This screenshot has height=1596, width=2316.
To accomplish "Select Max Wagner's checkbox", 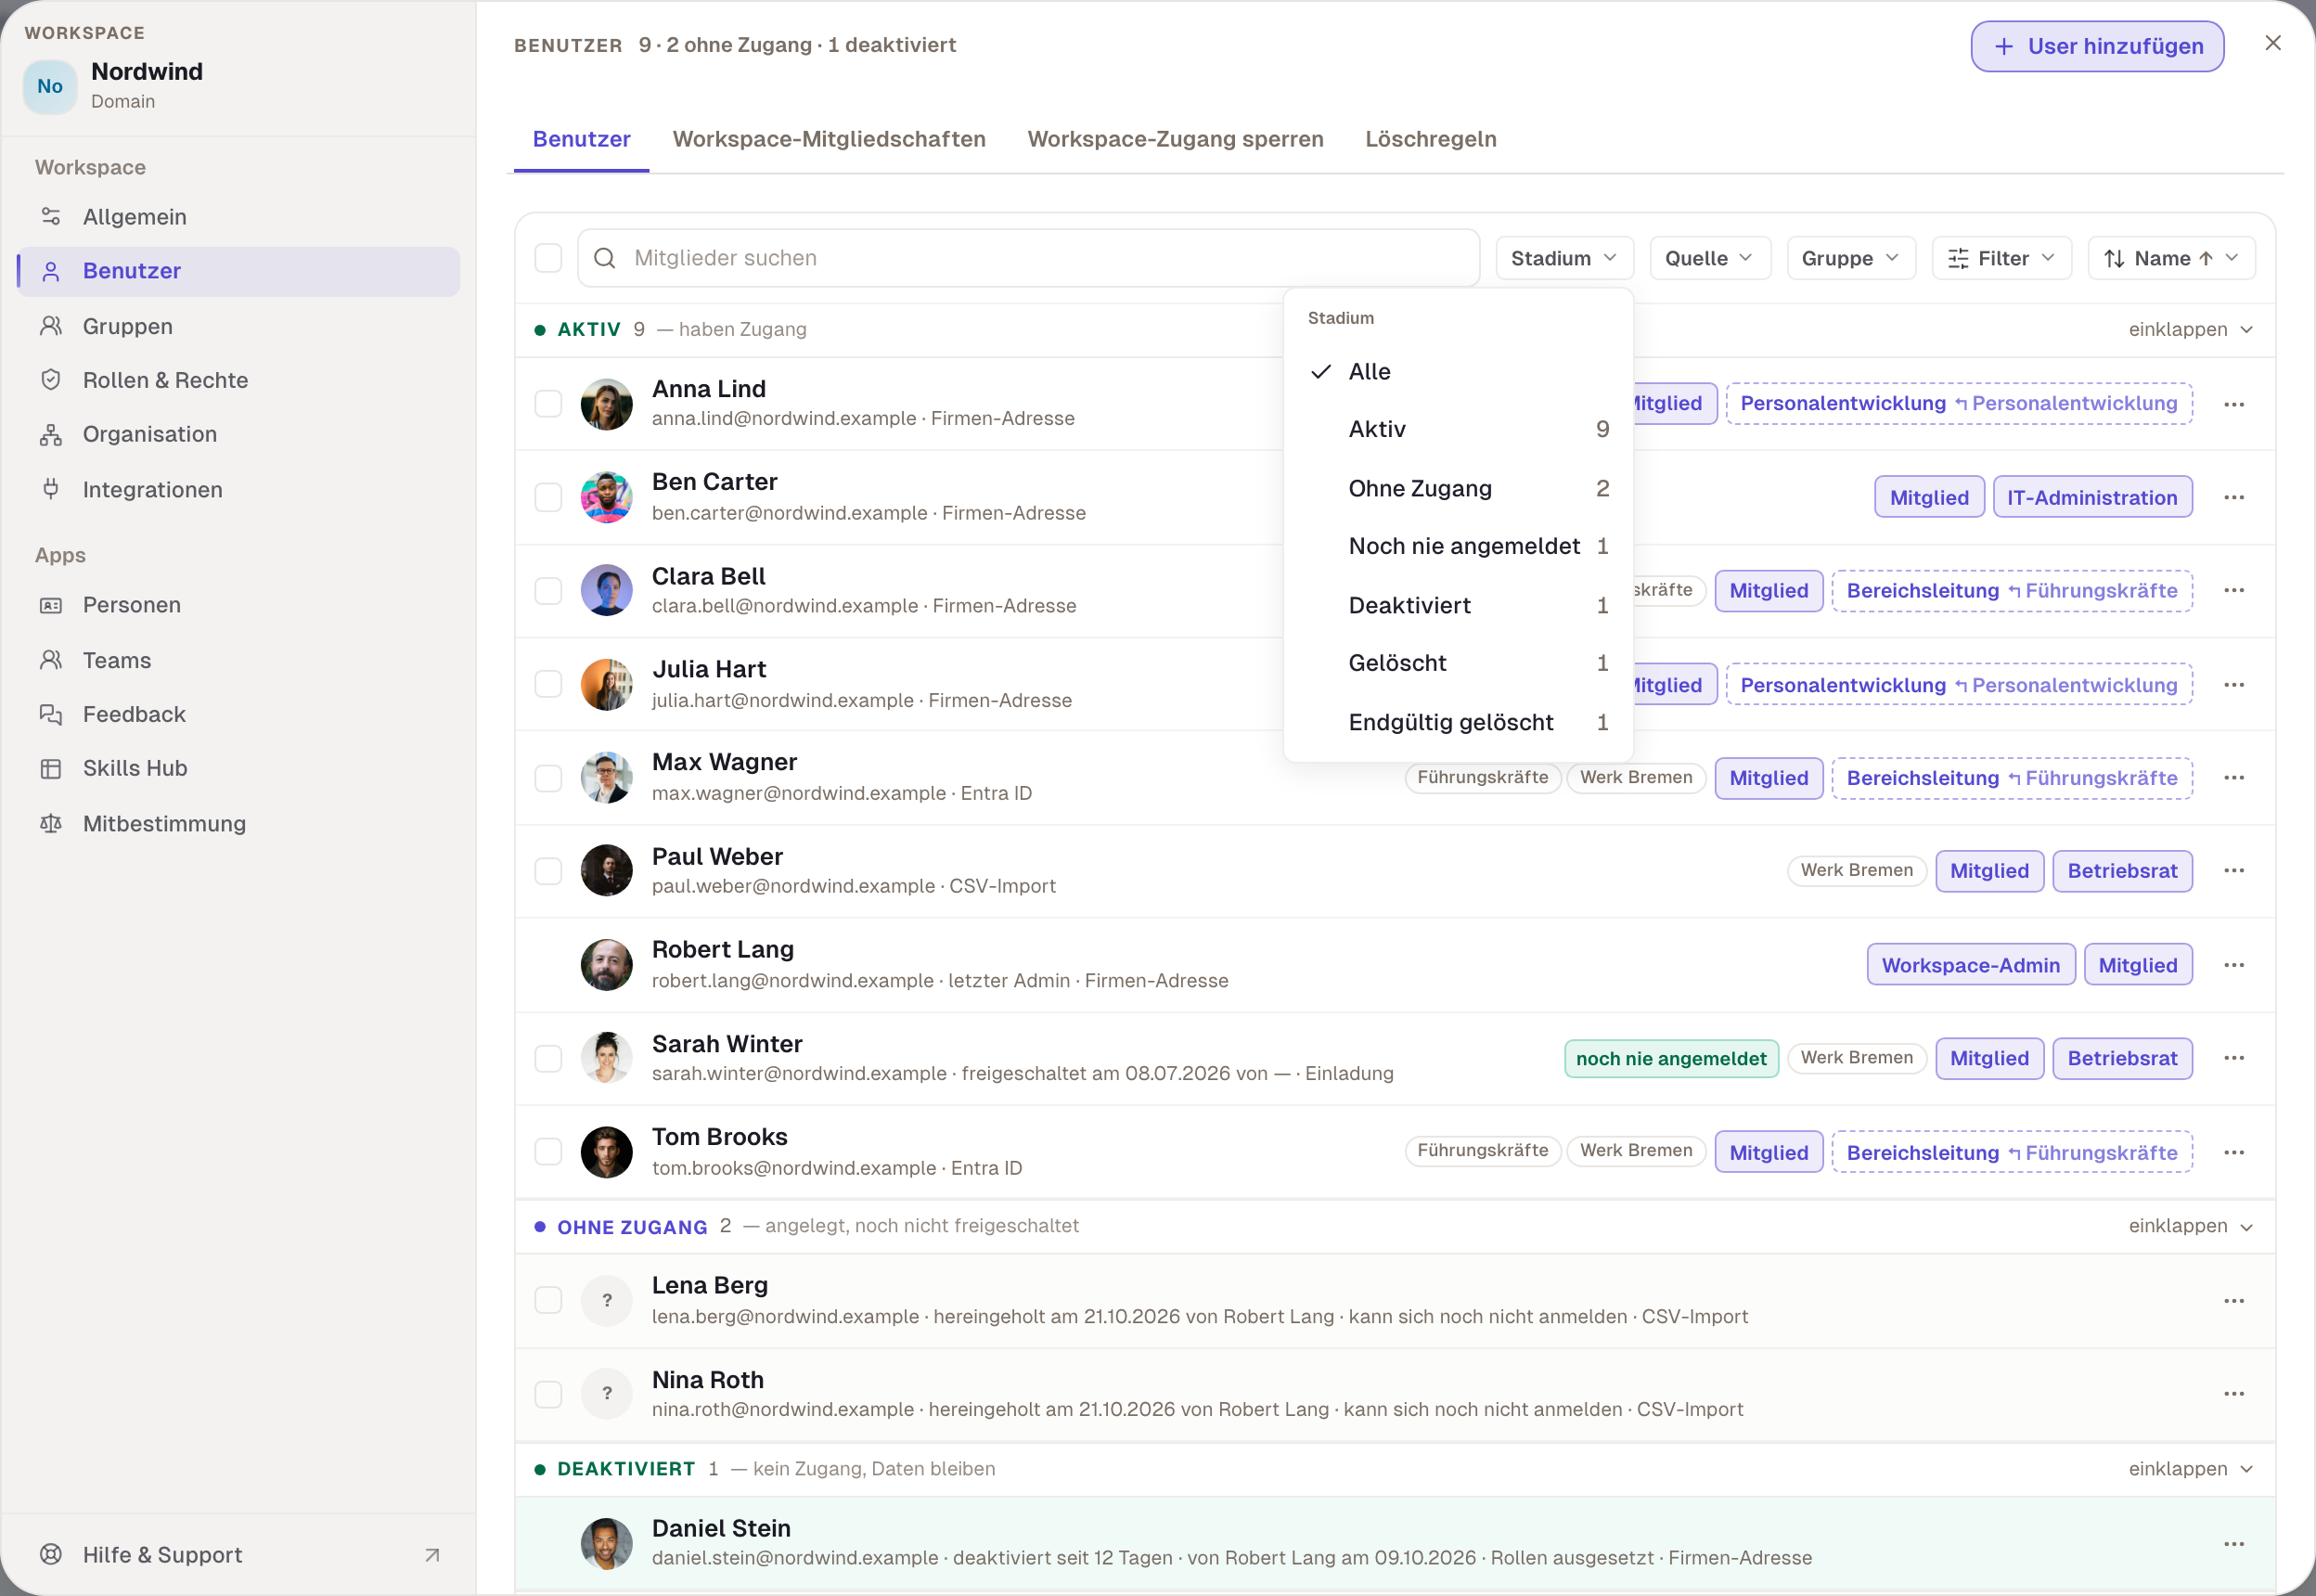I will coord(548,778).
